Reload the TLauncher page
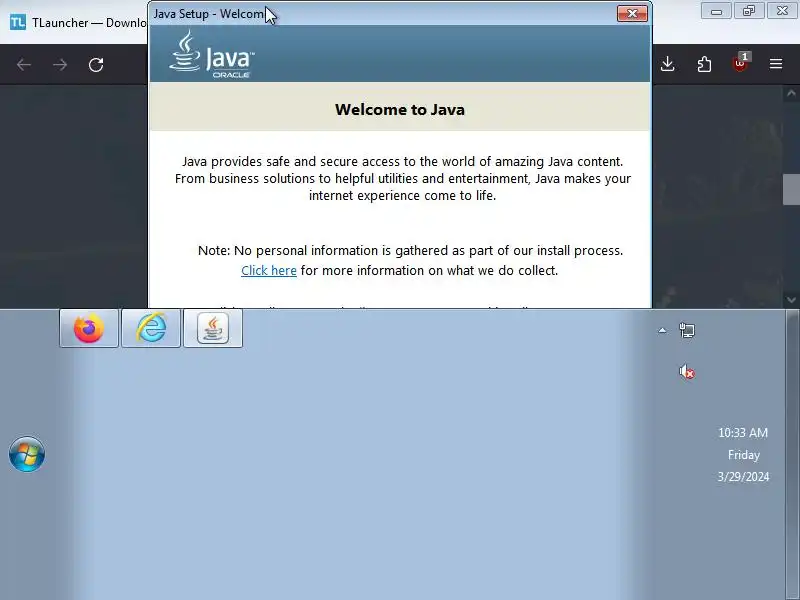The width and height of the screenshot is (800, 600). (96, 65)
